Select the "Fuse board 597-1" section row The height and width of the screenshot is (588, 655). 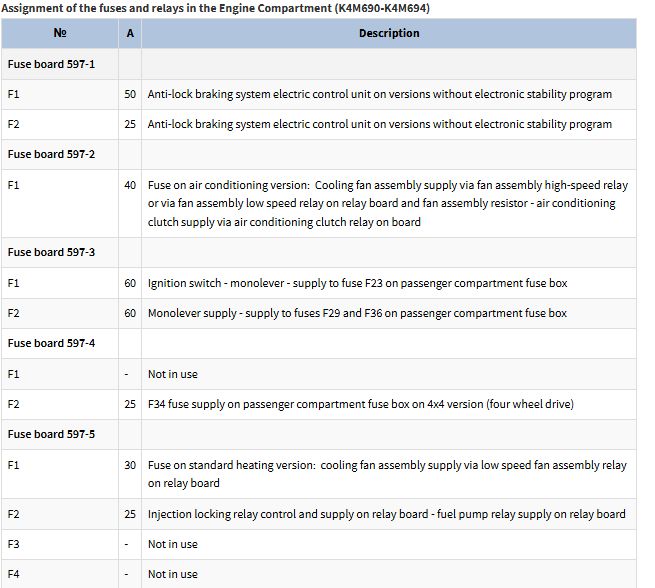point(51,64)
